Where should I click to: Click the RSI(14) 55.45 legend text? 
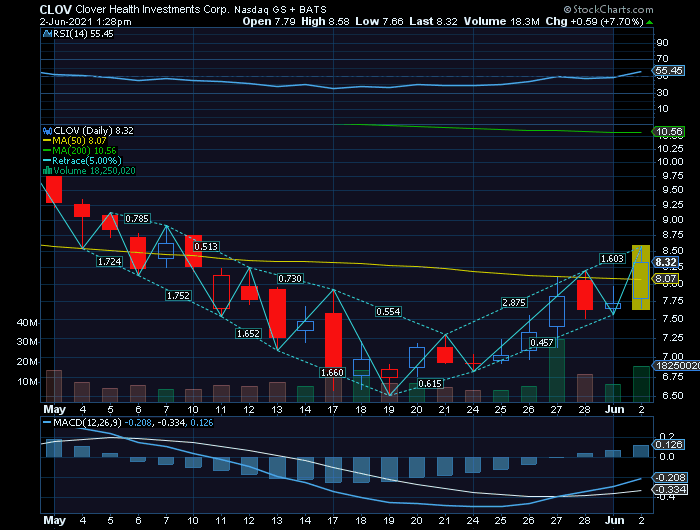(83, 34)
